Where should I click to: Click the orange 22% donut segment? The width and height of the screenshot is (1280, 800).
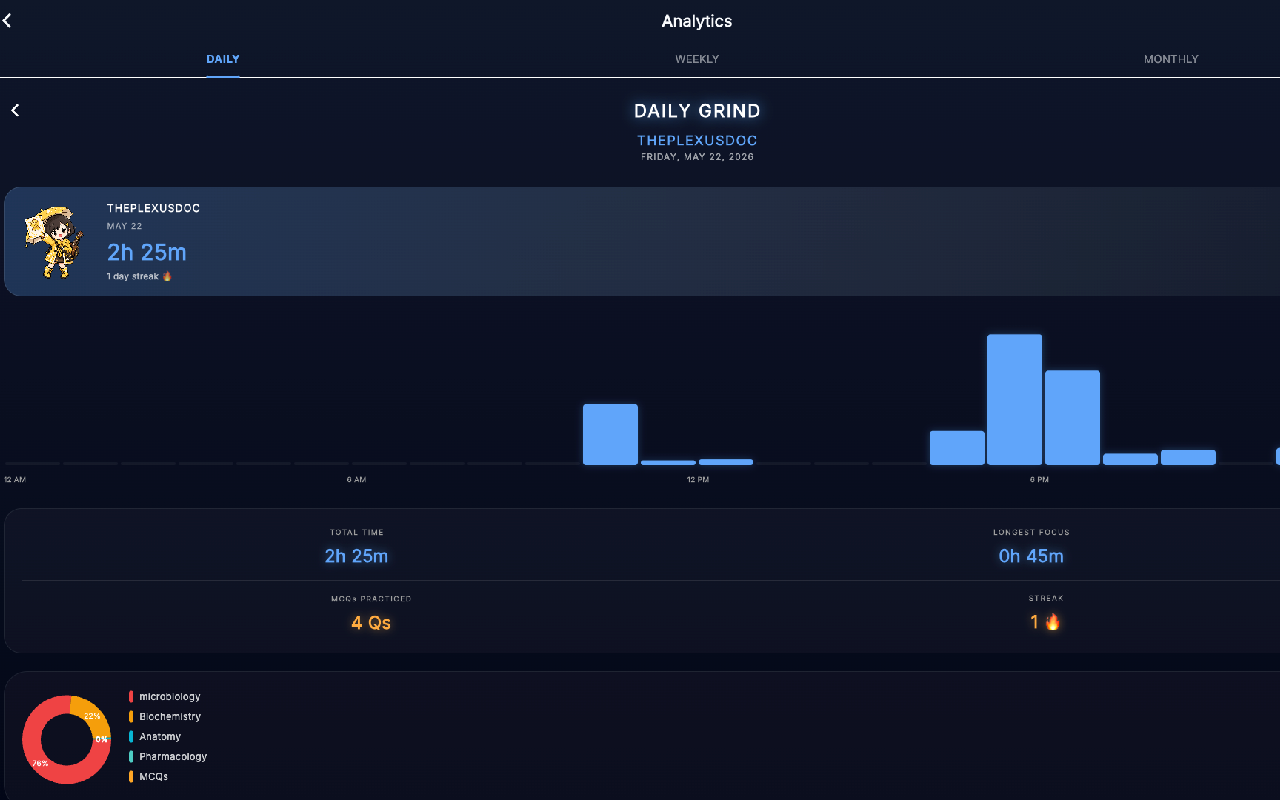pos(91,714)
